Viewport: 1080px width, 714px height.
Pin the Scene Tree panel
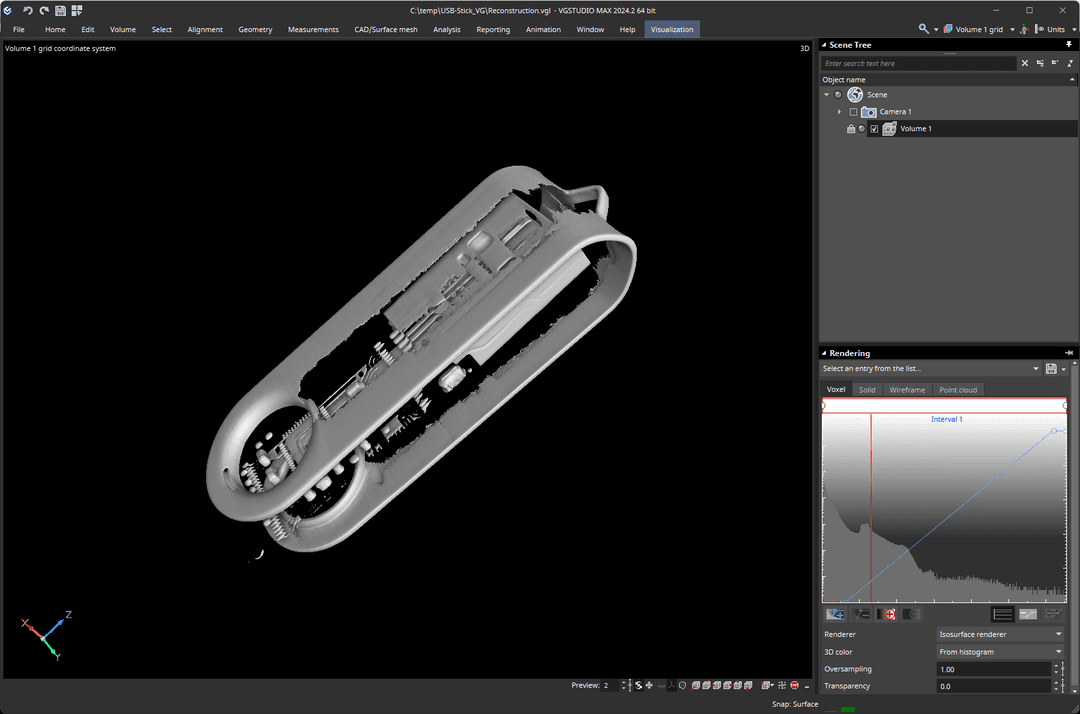[1069, 45]
